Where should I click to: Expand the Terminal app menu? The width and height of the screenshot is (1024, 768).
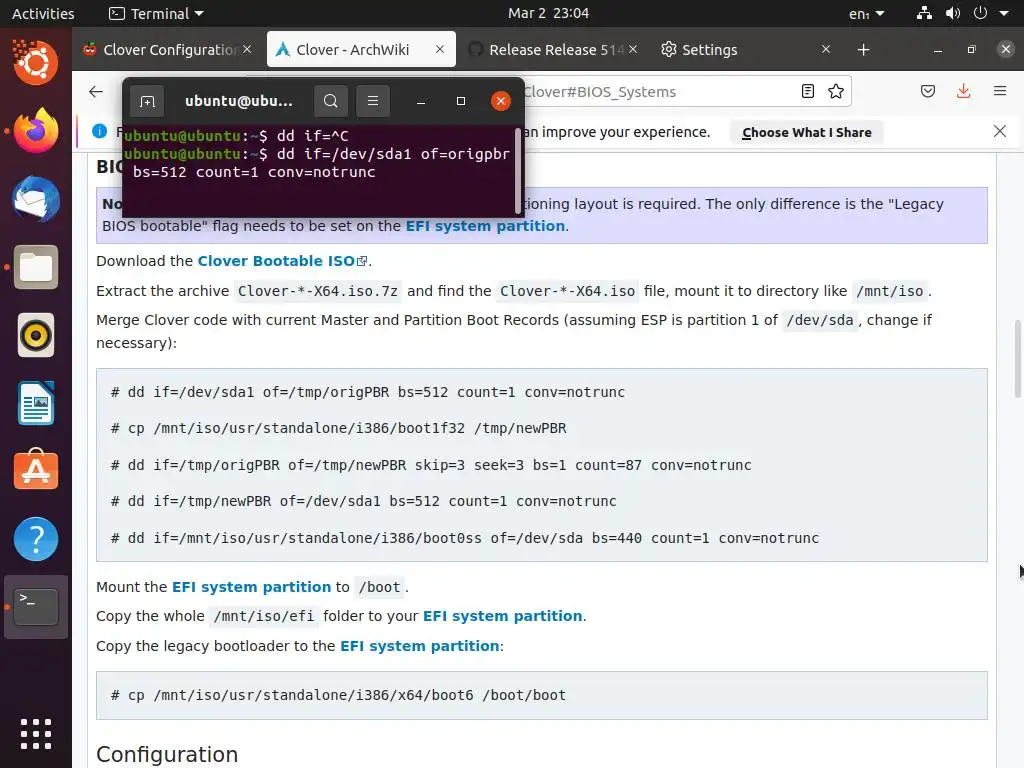156,13
